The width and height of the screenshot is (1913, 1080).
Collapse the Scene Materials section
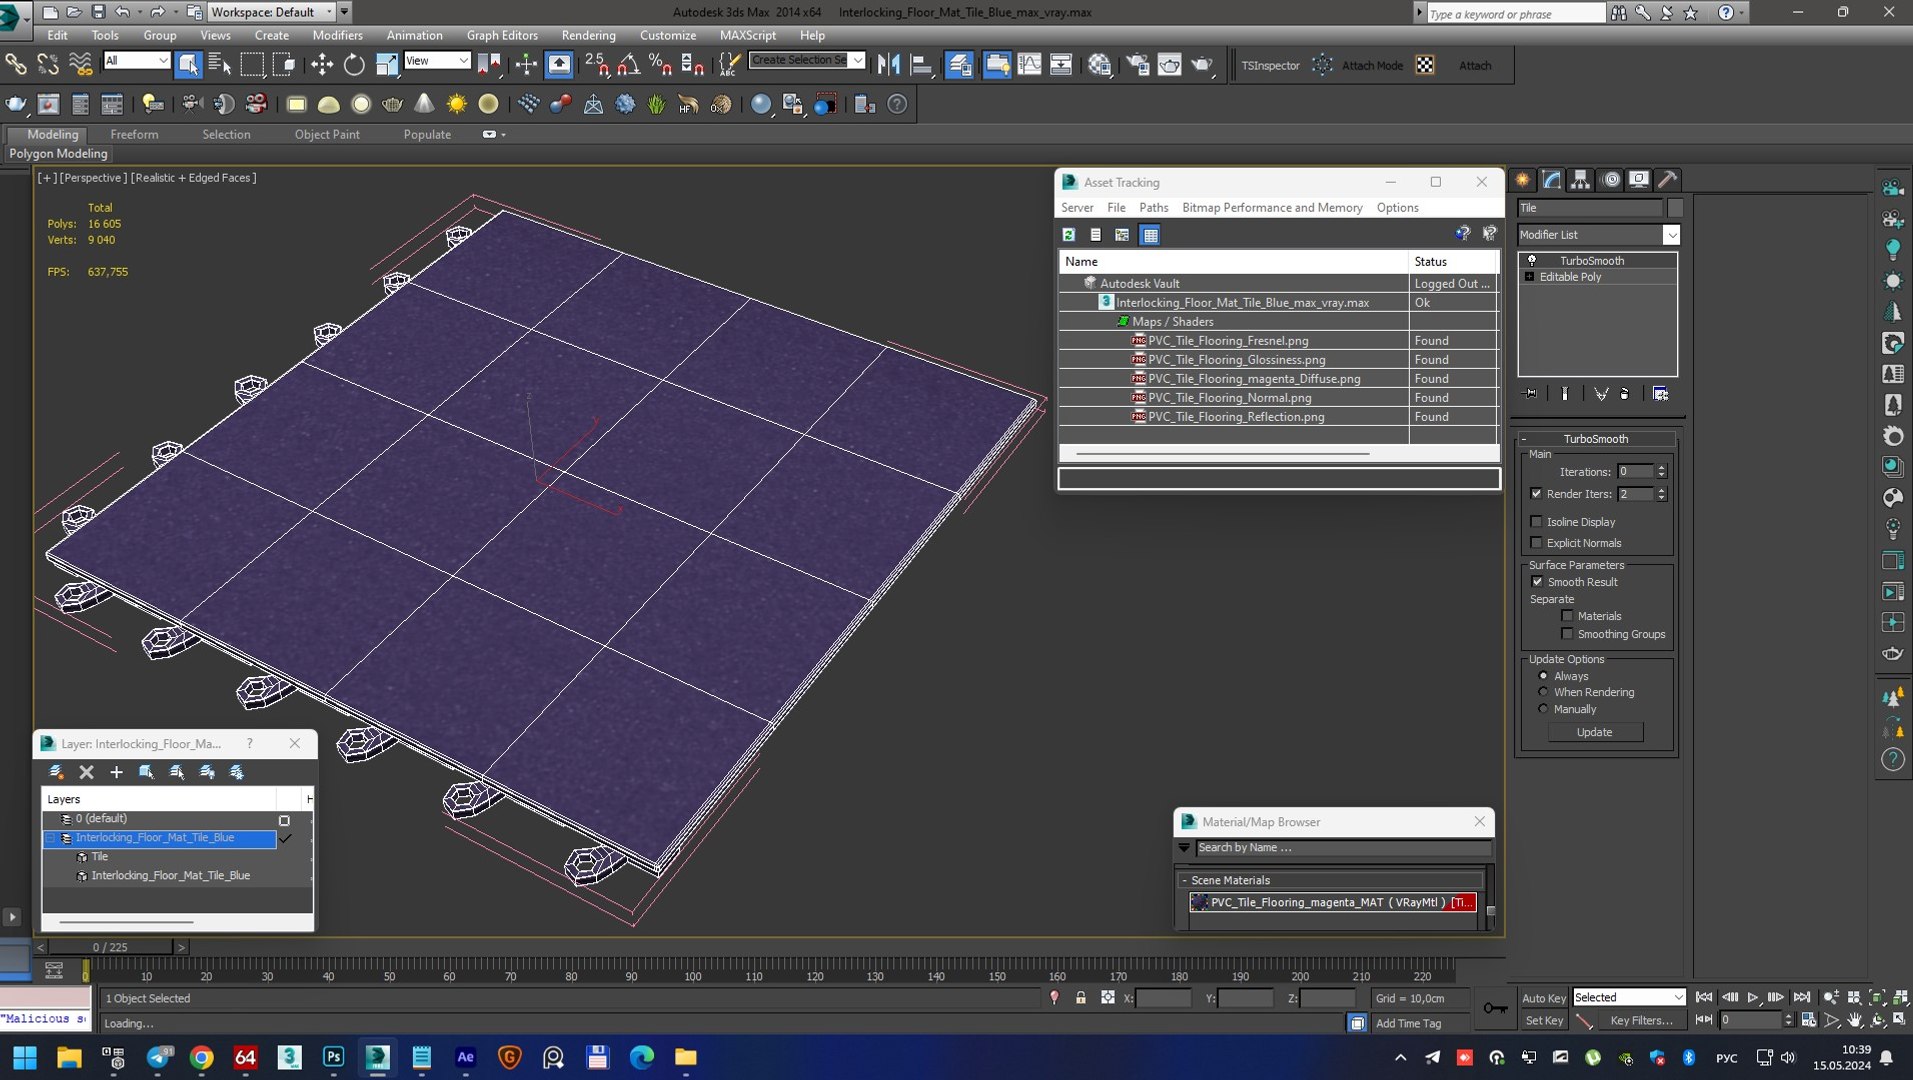pos(1184,881)
